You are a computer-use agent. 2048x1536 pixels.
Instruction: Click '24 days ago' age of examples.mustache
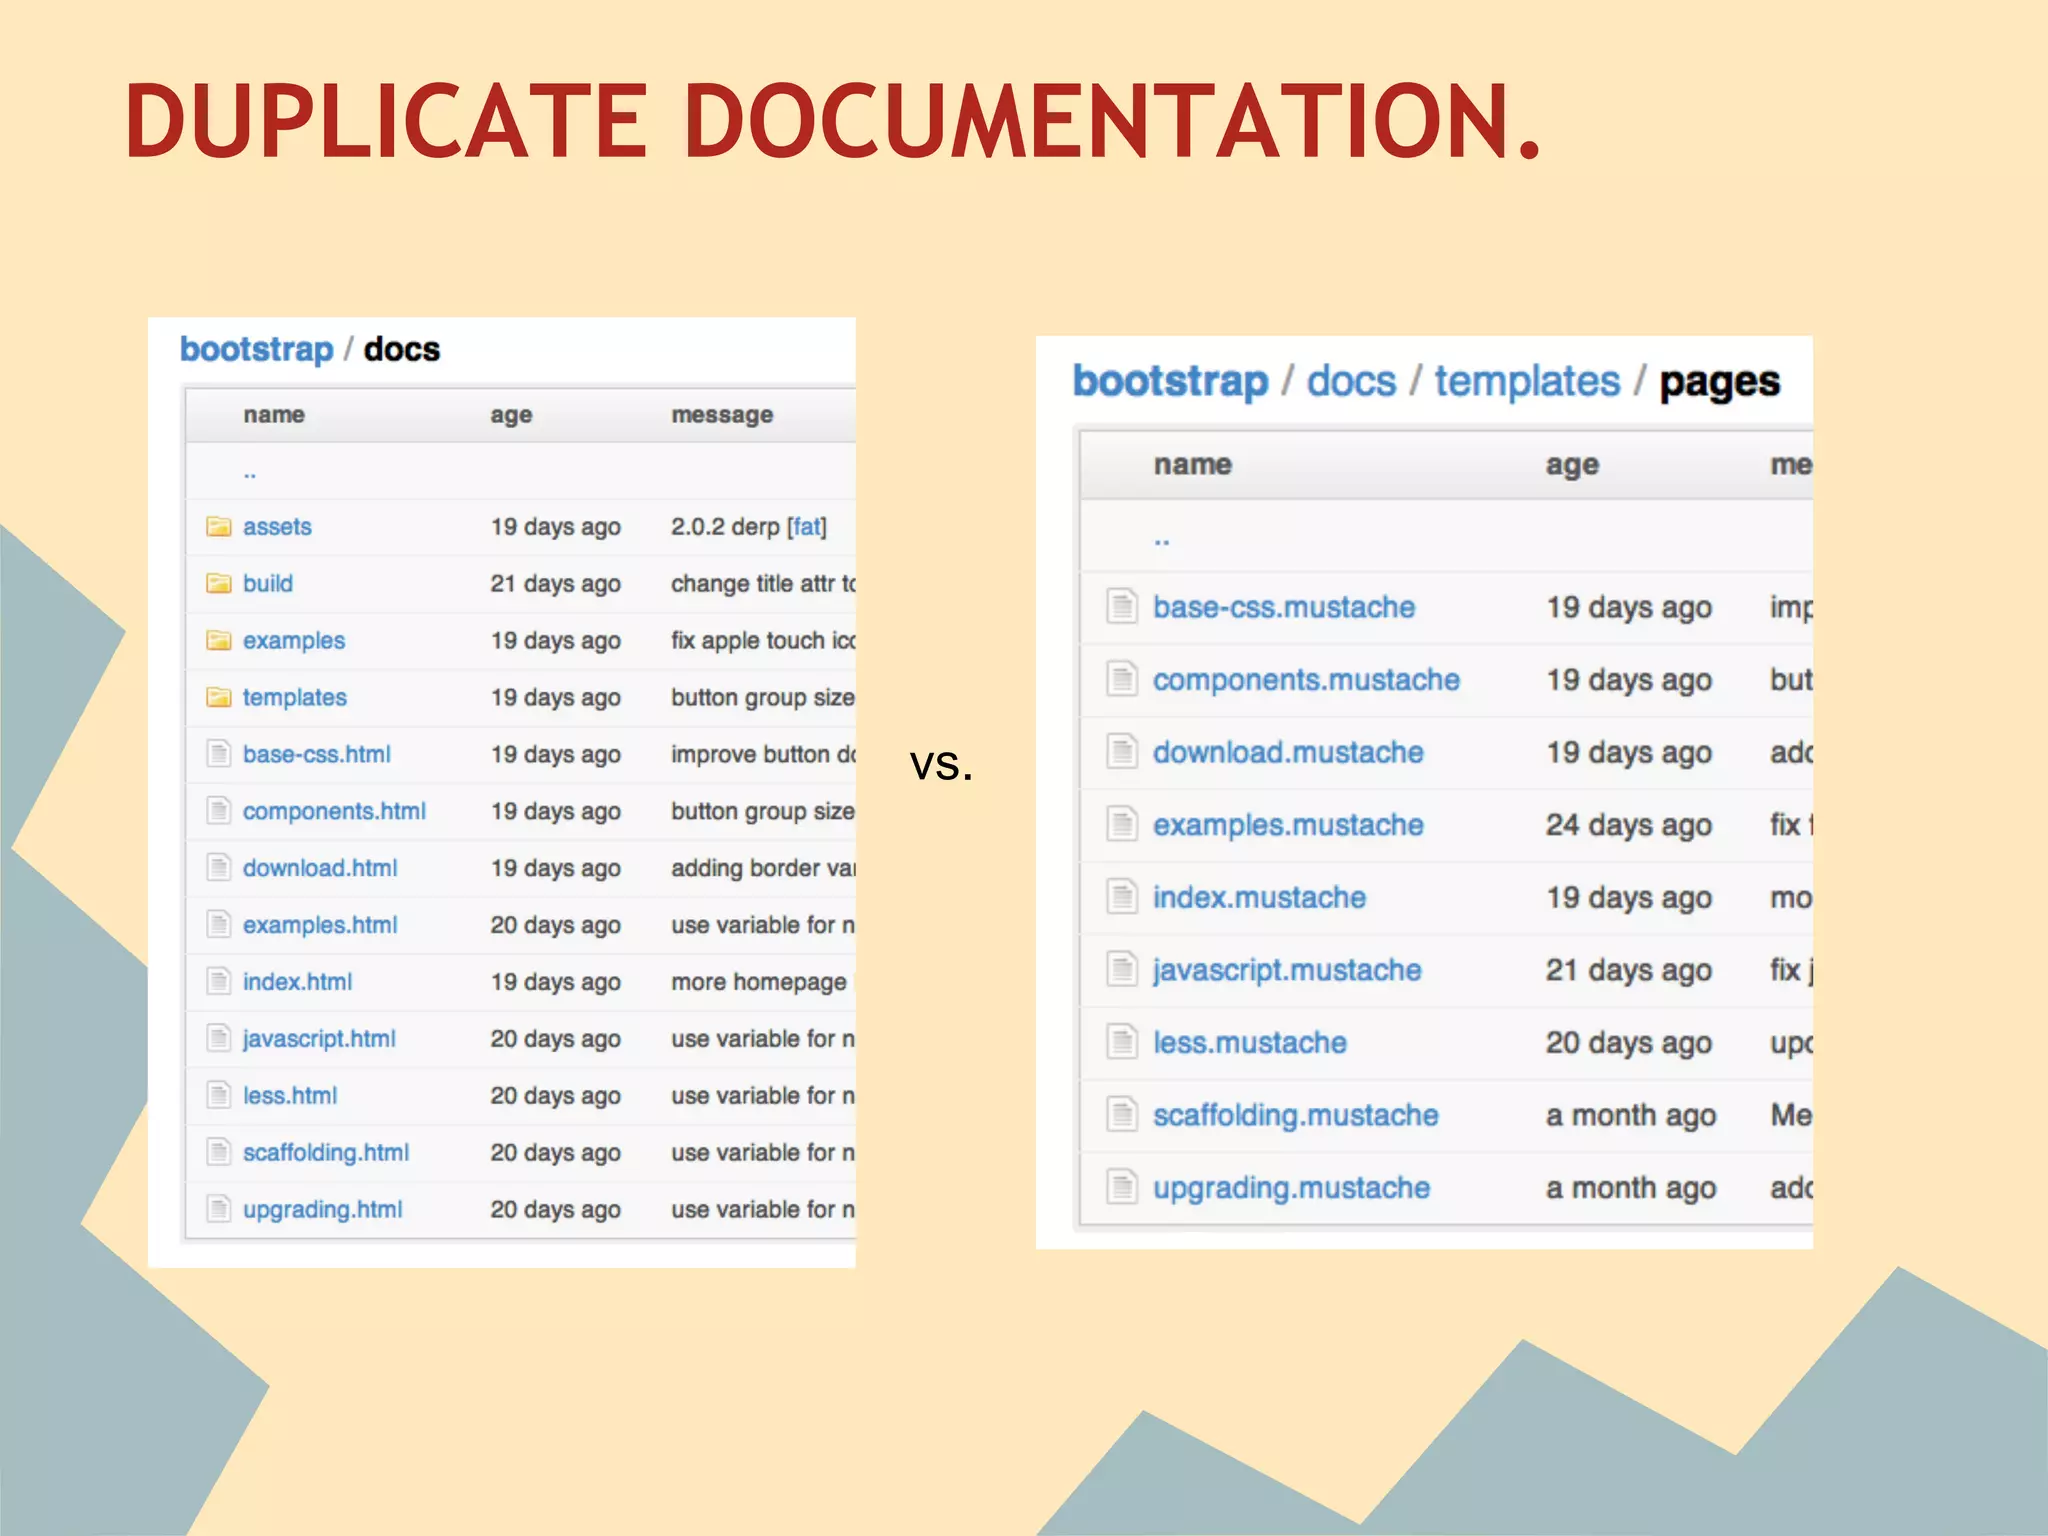(x=1629, y=825)
